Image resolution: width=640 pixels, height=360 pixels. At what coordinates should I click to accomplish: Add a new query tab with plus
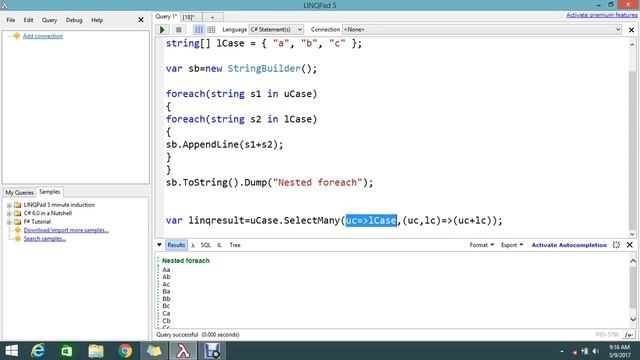[x=212, y=17]
